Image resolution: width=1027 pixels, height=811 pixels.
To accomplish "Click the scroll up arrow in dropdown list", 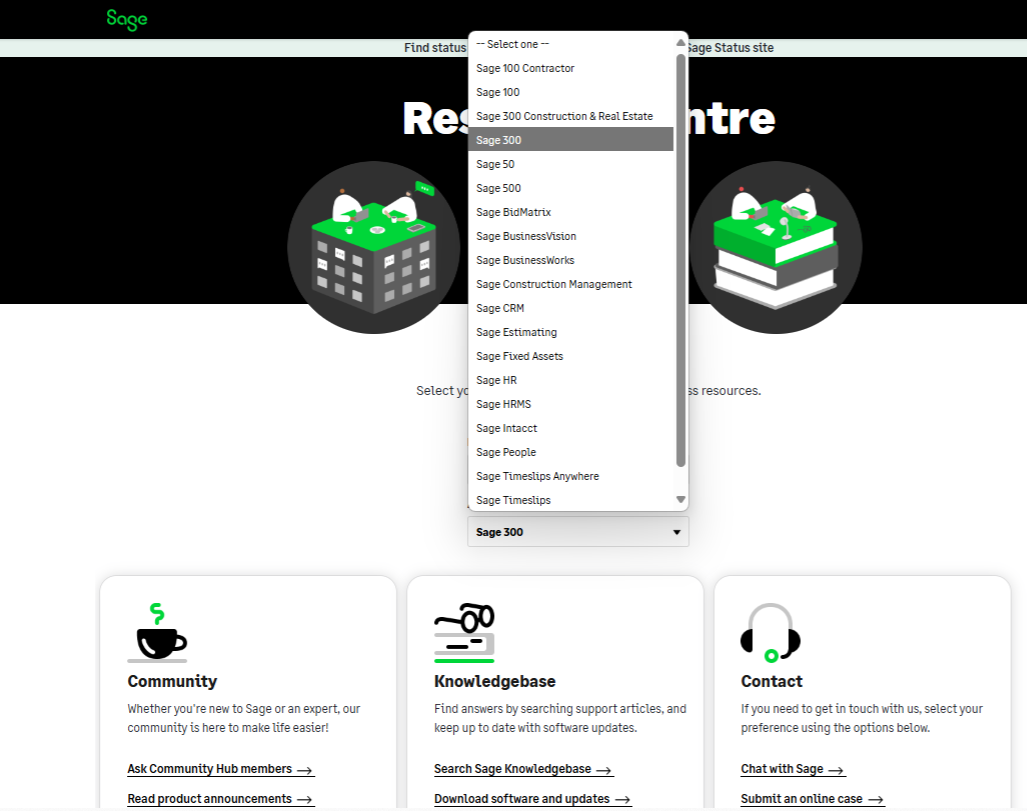I will click(x=681, y=43).
